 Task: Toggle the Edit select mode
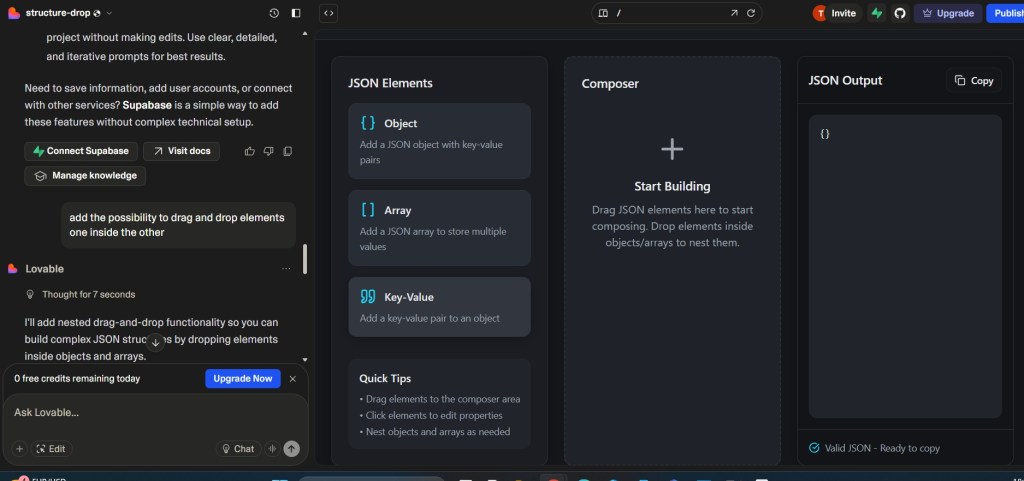click(x=51, y=449)
